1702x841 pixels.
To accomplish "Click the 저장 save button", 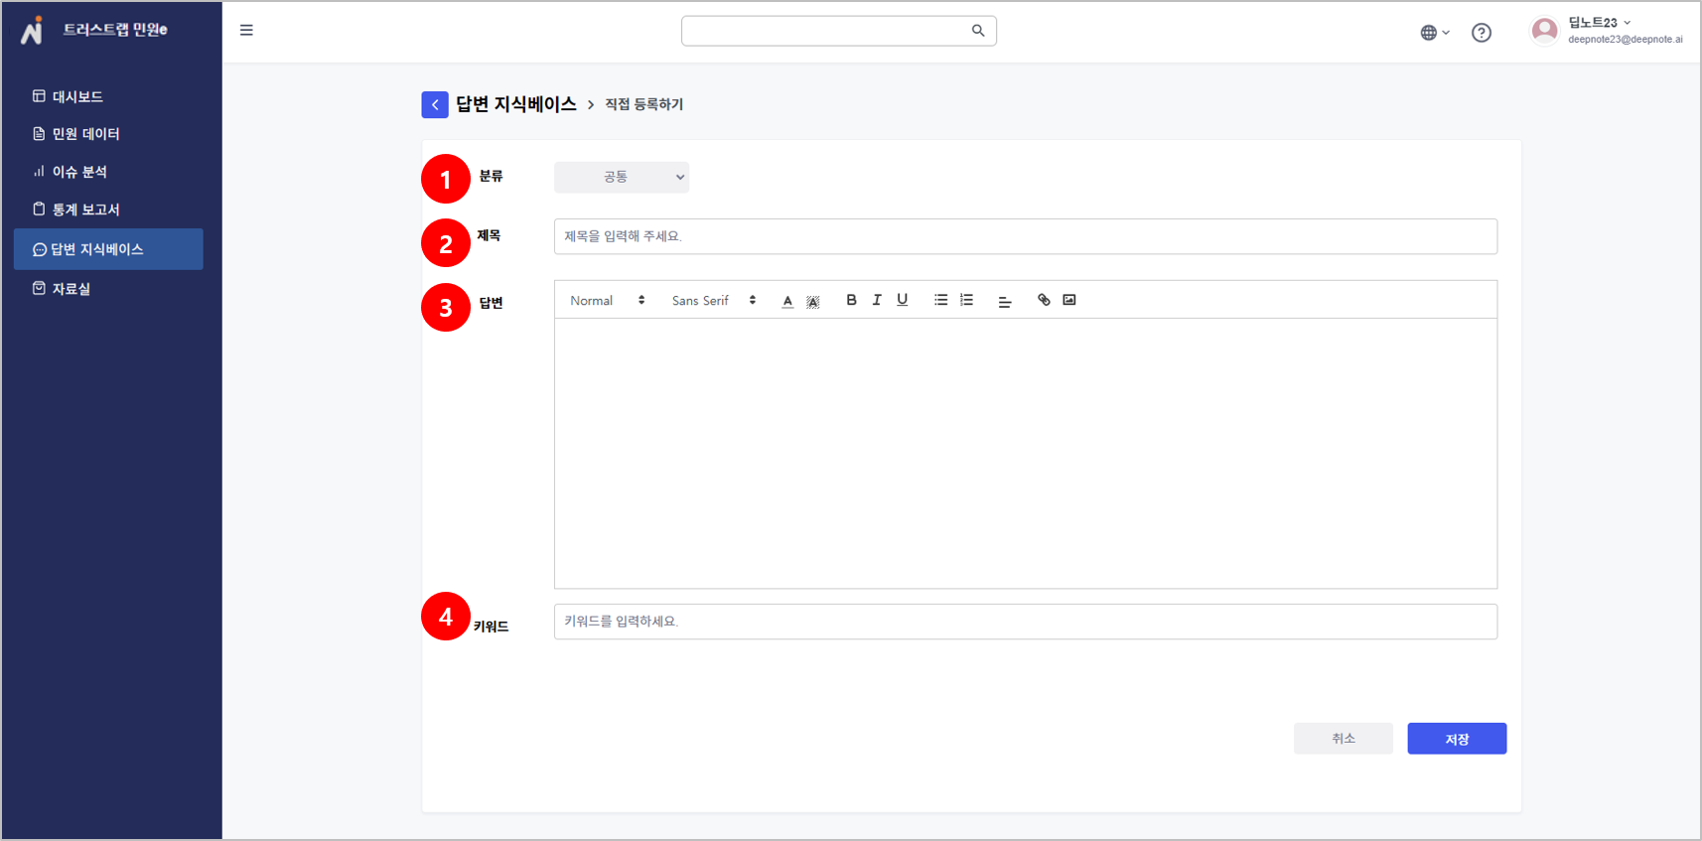I will point(1456,739).
